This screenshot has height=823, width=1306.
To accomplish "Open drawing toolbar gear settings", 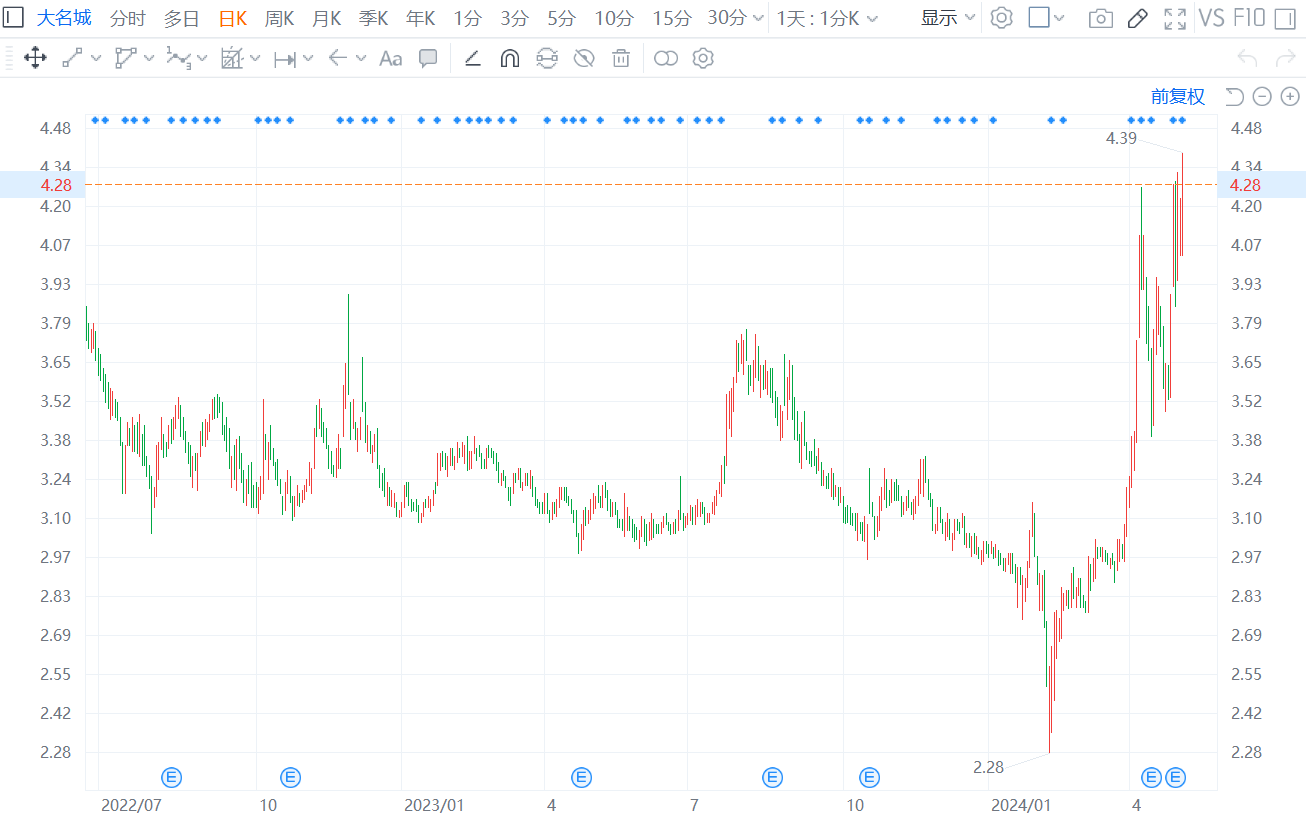I will pos(703,58).
